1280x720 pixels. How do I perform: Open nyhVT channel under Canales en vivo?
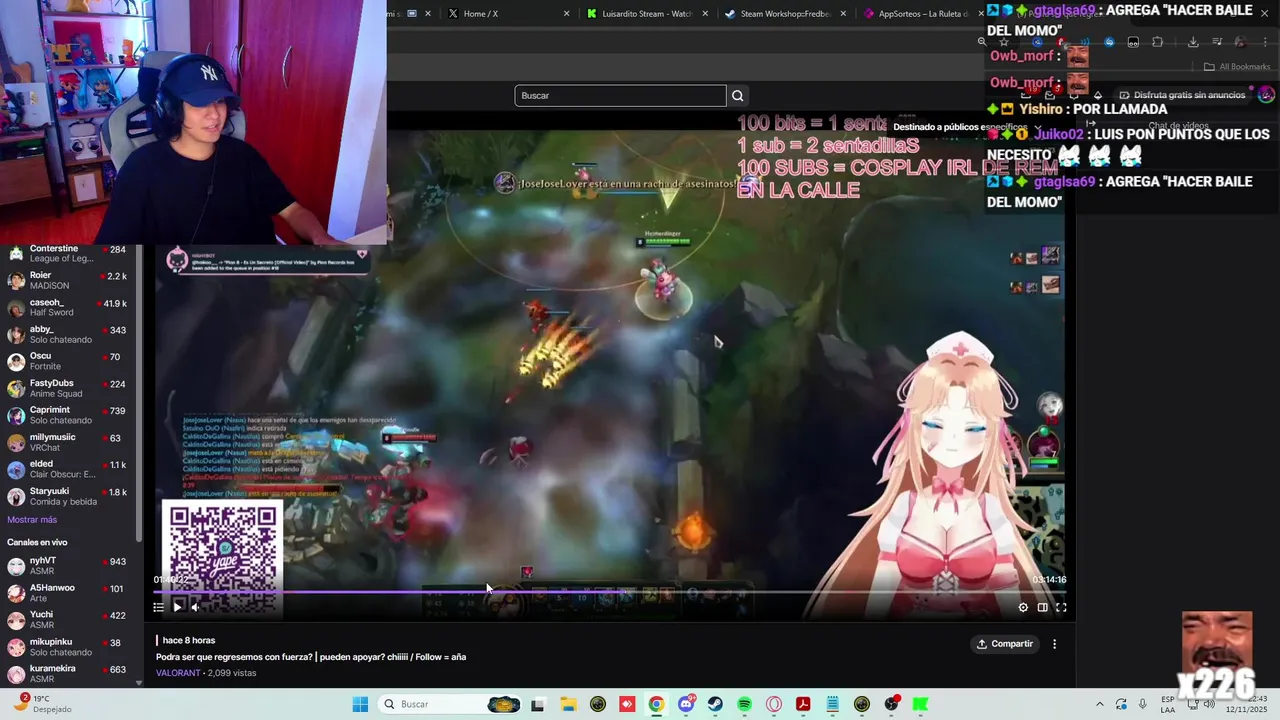pos(68,566)
